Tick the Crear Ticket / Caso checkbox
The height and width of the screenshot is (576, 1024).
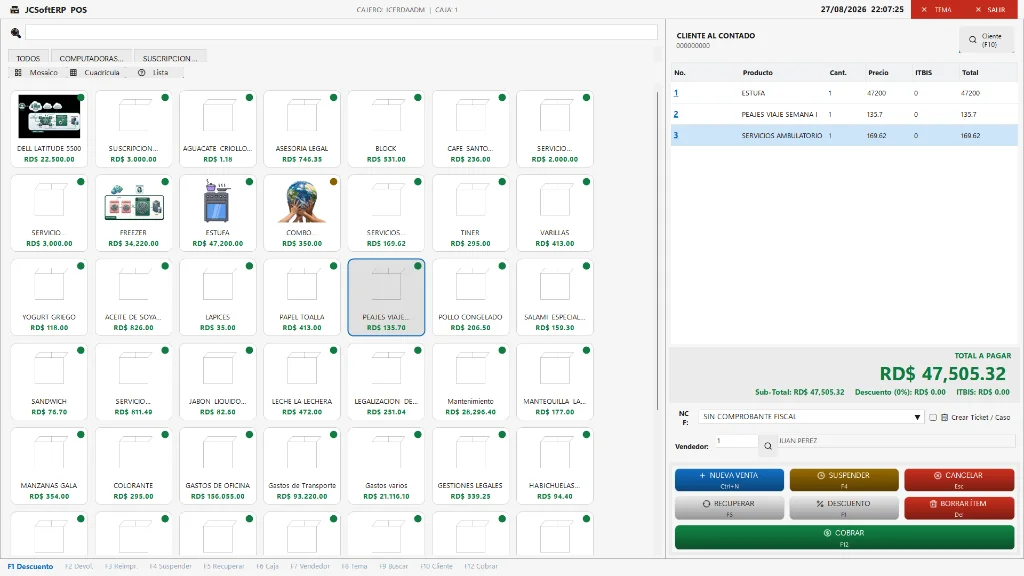click(x=933, y=417)
